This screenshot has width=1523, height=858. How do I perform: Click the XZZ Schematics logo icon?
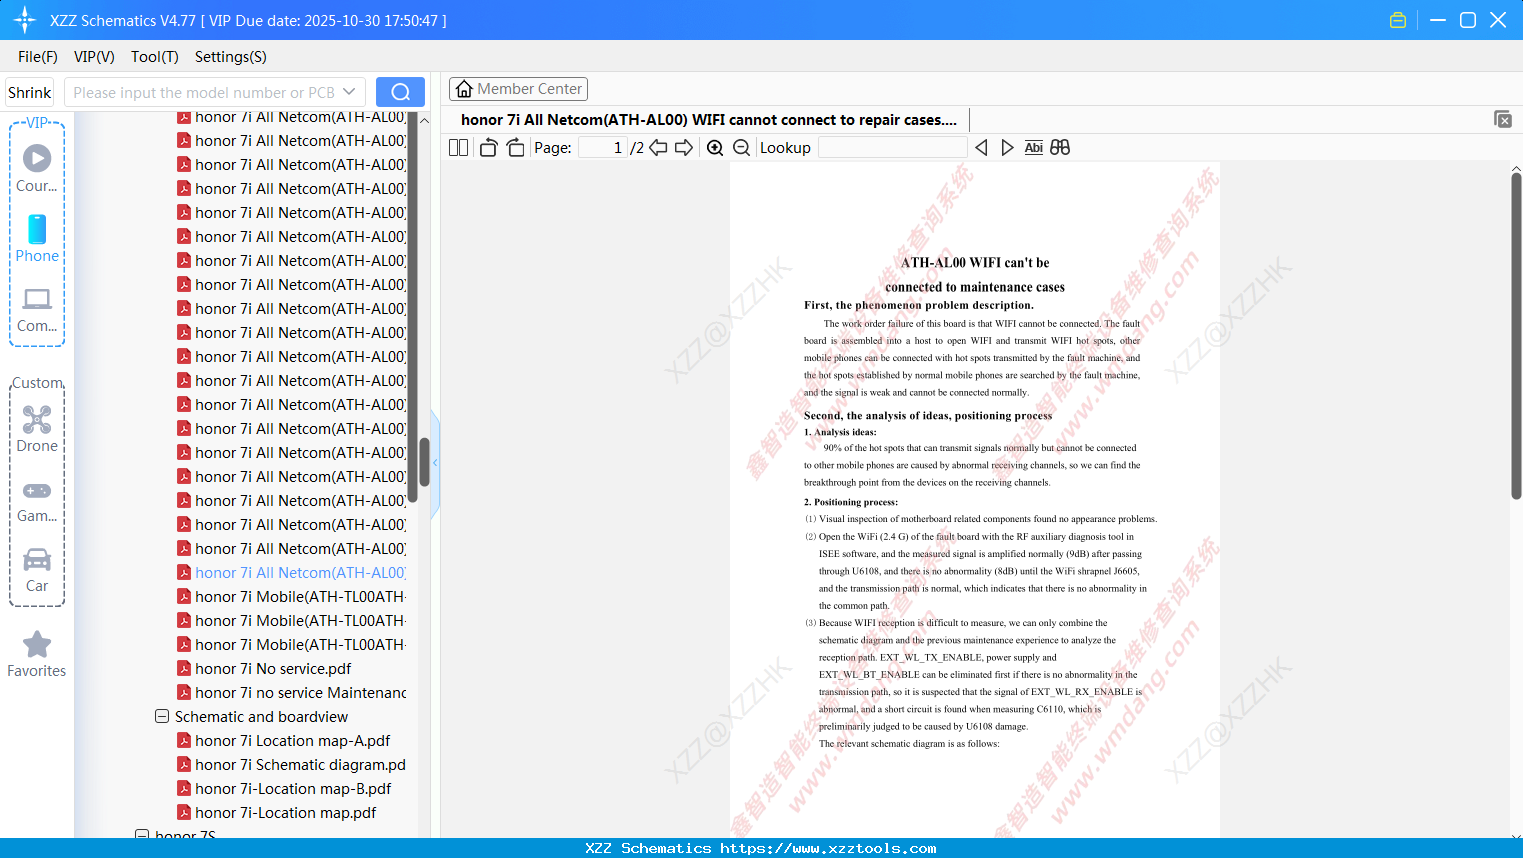(25, 20)
